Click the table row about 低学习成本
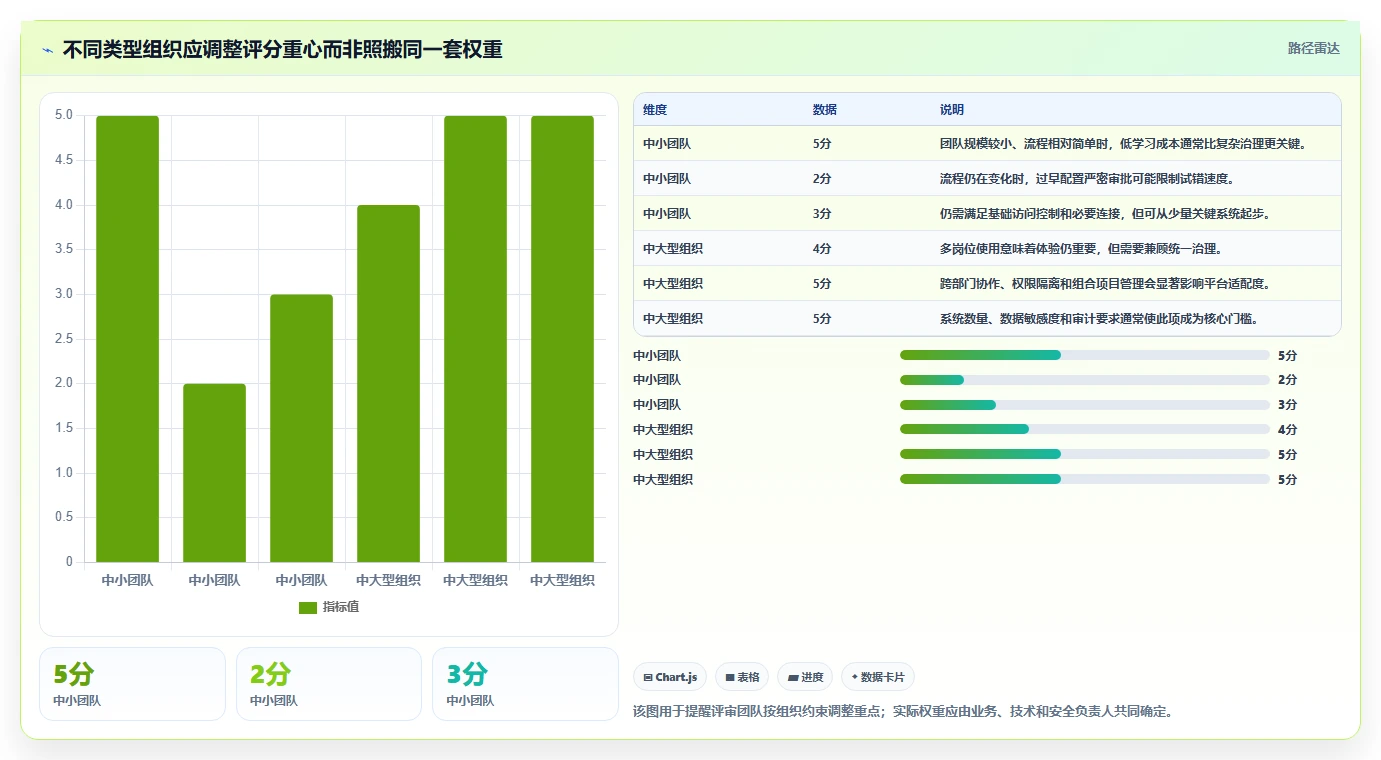This screenshot has height=760, width=1381. (987, 144)
